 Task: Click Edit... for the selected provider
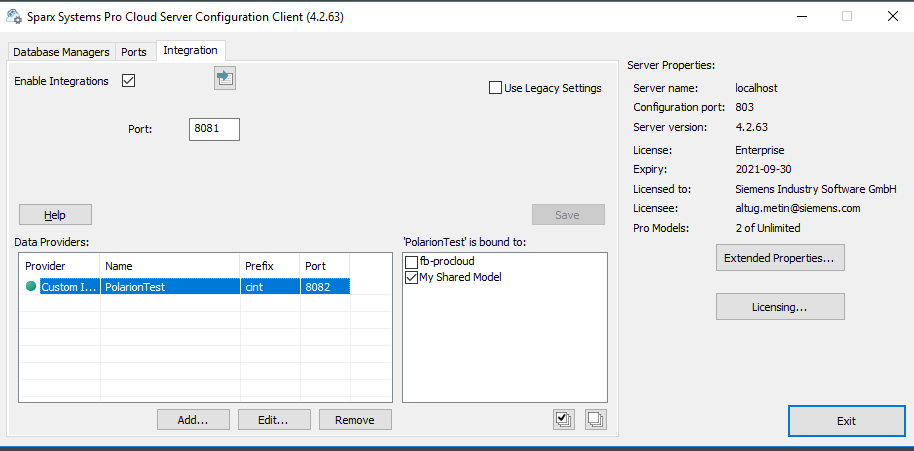tap(275, 420)
